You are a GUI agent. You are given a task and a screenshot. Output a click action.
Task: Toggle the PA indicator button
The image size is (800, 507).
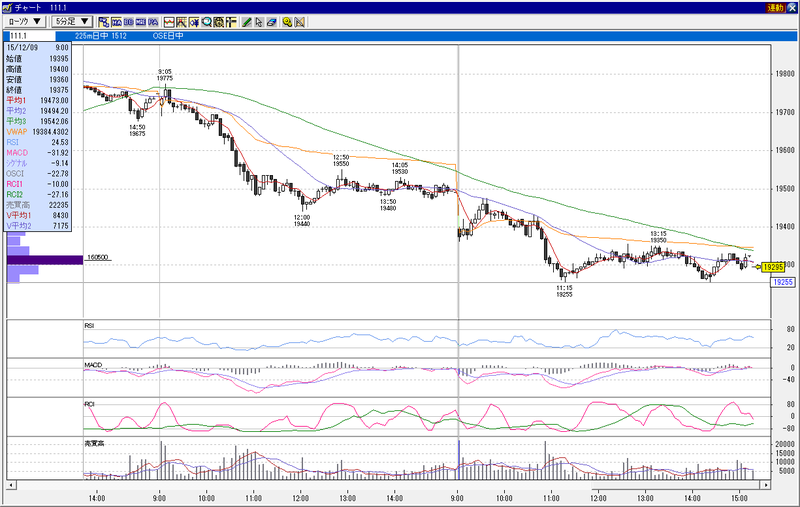click(153, 22)
